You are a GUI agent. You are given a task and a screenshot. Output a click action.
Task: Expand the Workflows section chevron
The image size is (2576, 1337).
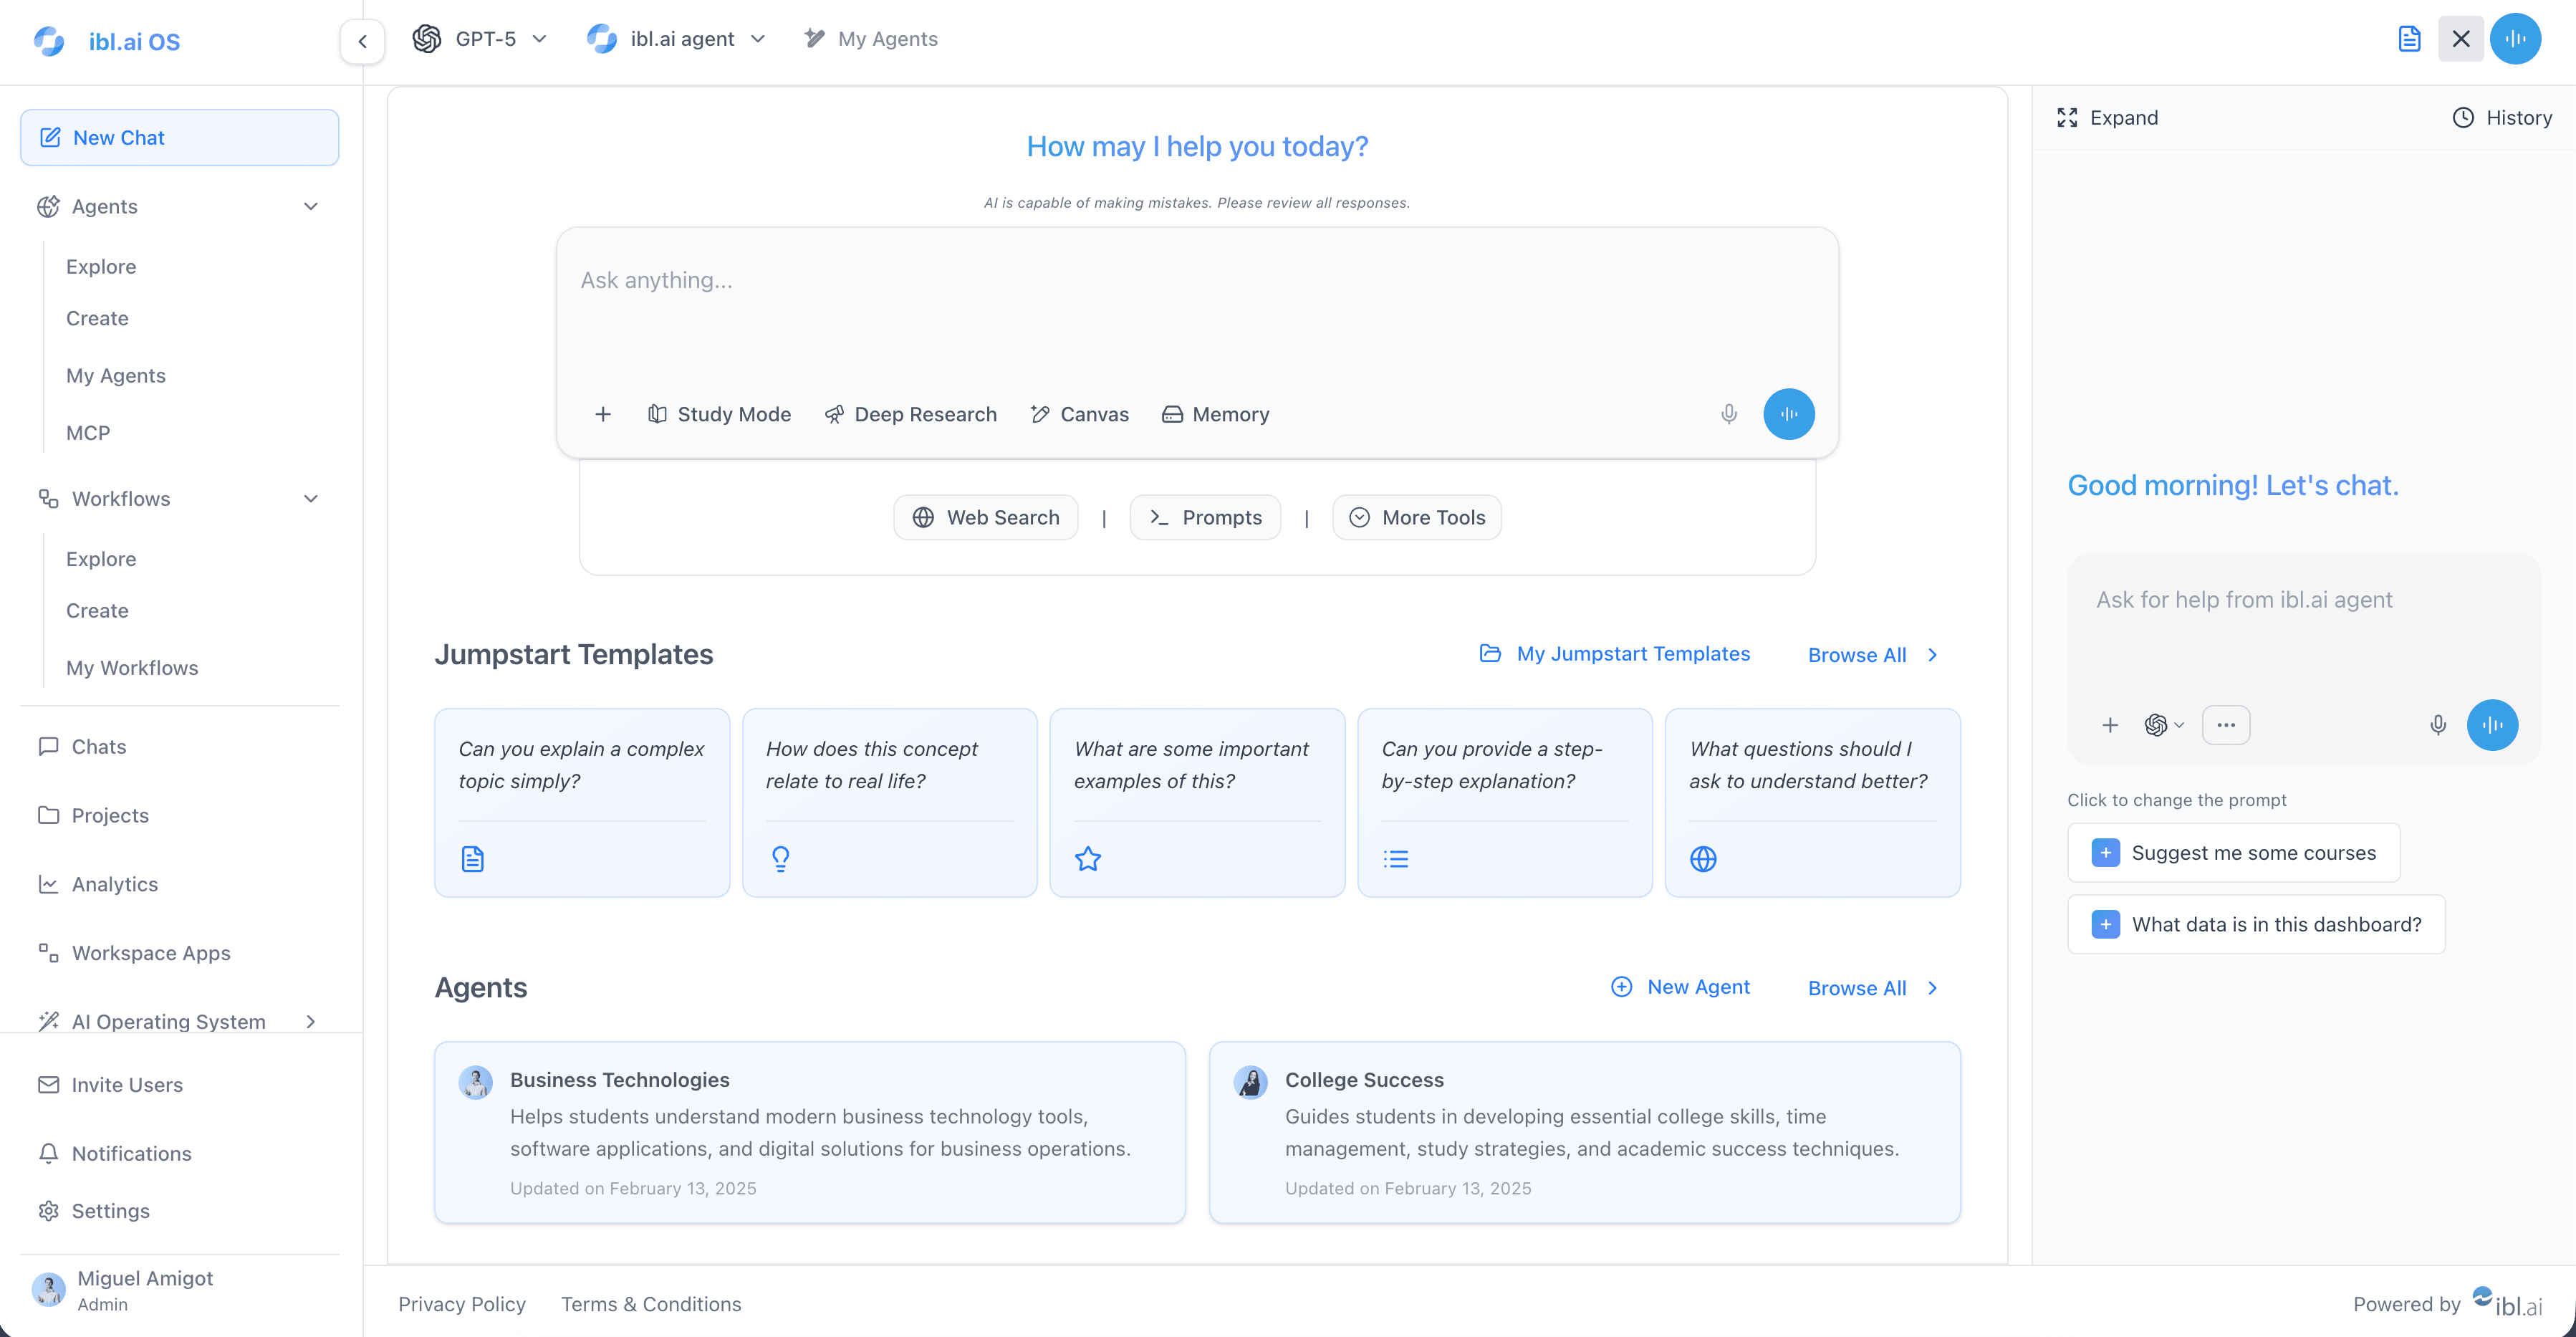[x=311, y=498]
